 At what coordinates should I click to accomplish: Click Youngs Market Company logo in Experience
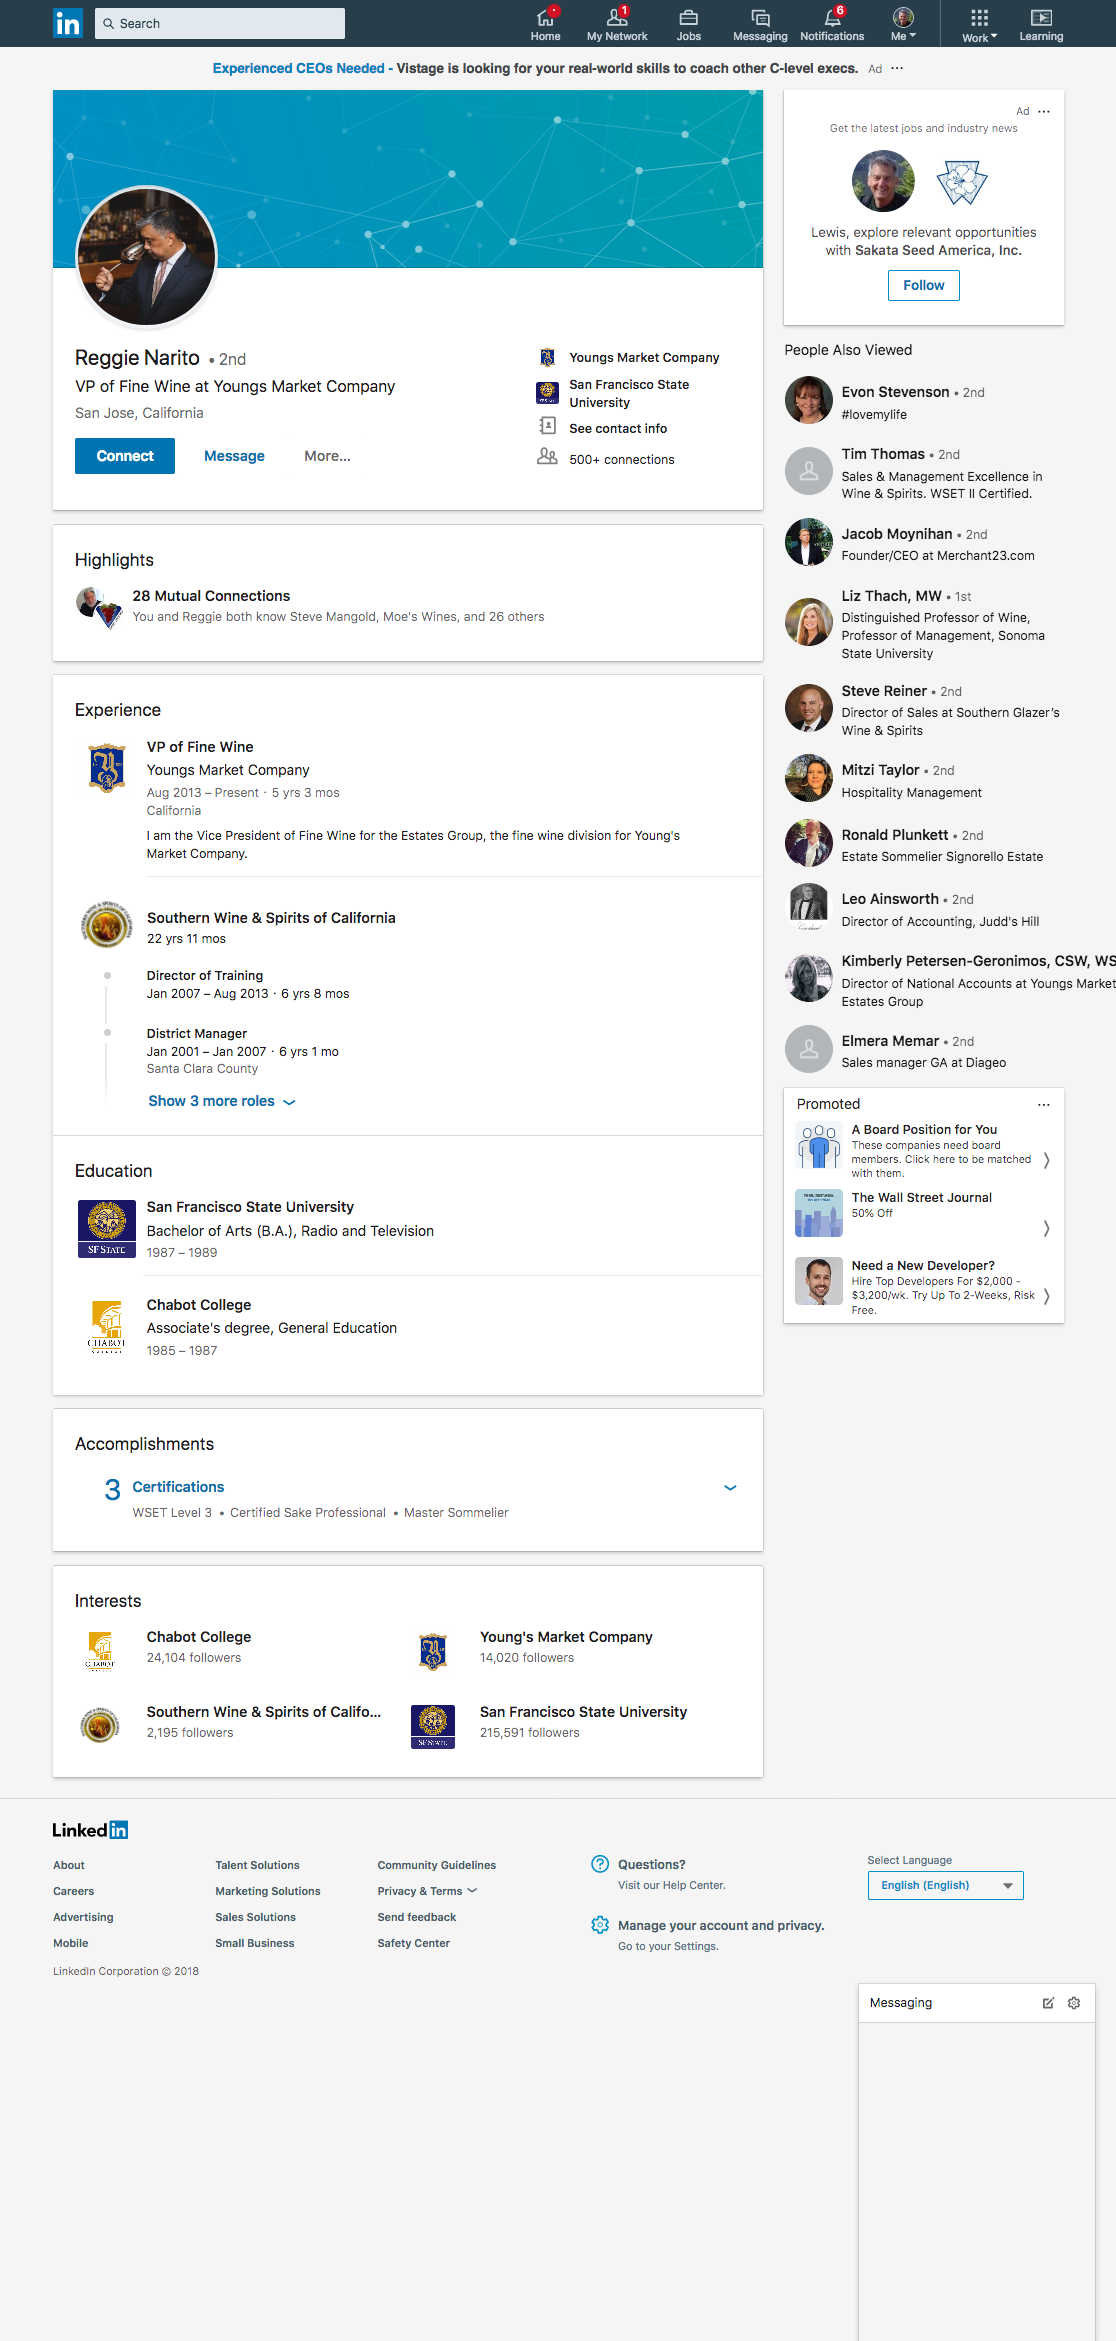pos(107,768)
